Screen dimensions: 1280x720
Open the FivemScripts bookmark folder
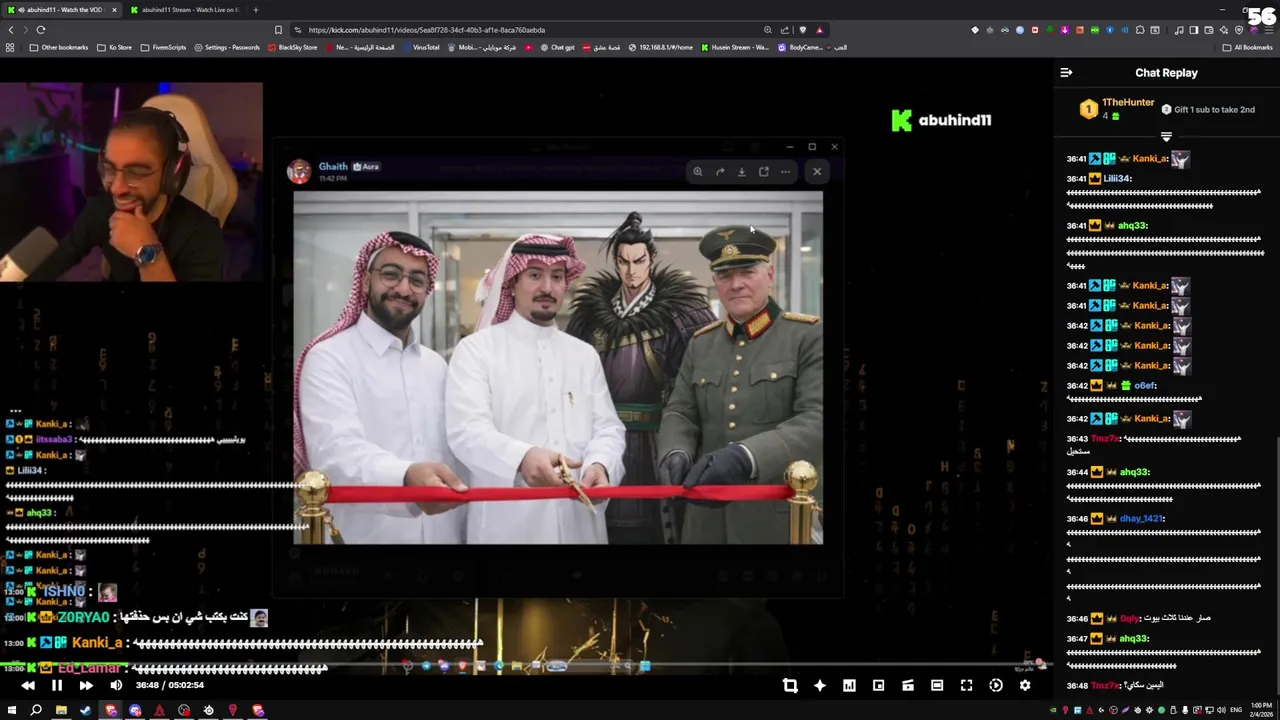[x=163, y=47]
